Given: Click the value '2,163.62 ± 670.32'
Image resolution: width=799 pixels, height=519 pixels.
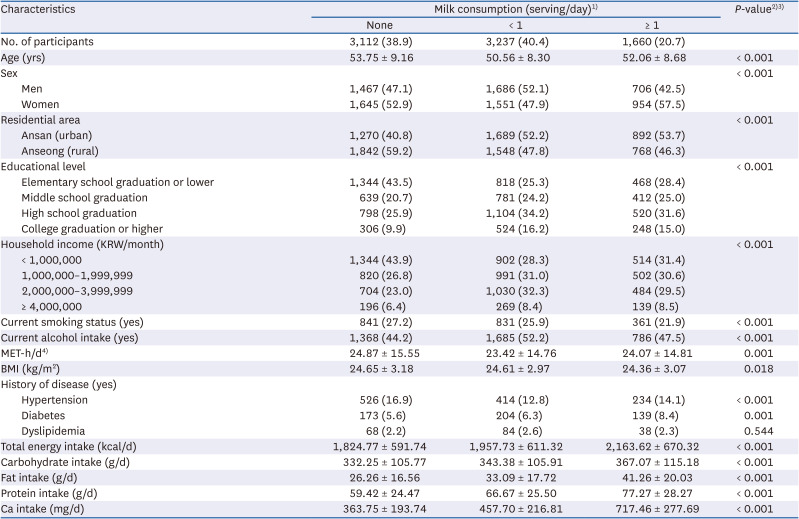Looking at the screenshot, I should 652,447.
